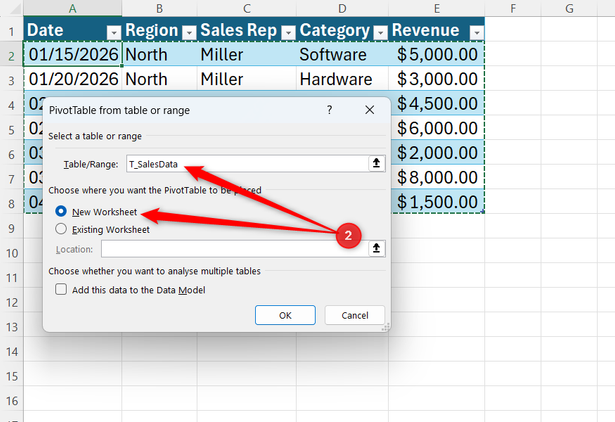Select the $1,500.00 revenue cell

(437, 202)
